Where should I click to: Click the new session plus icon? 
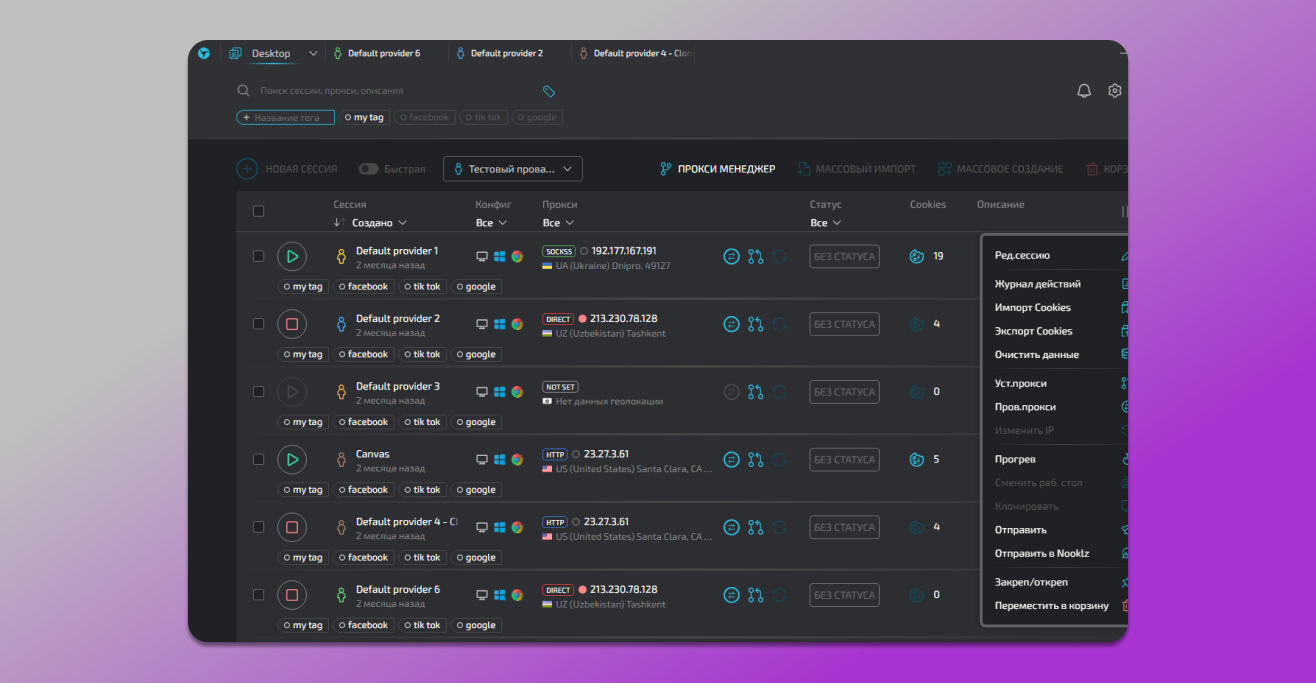click(x=247, y=169)
